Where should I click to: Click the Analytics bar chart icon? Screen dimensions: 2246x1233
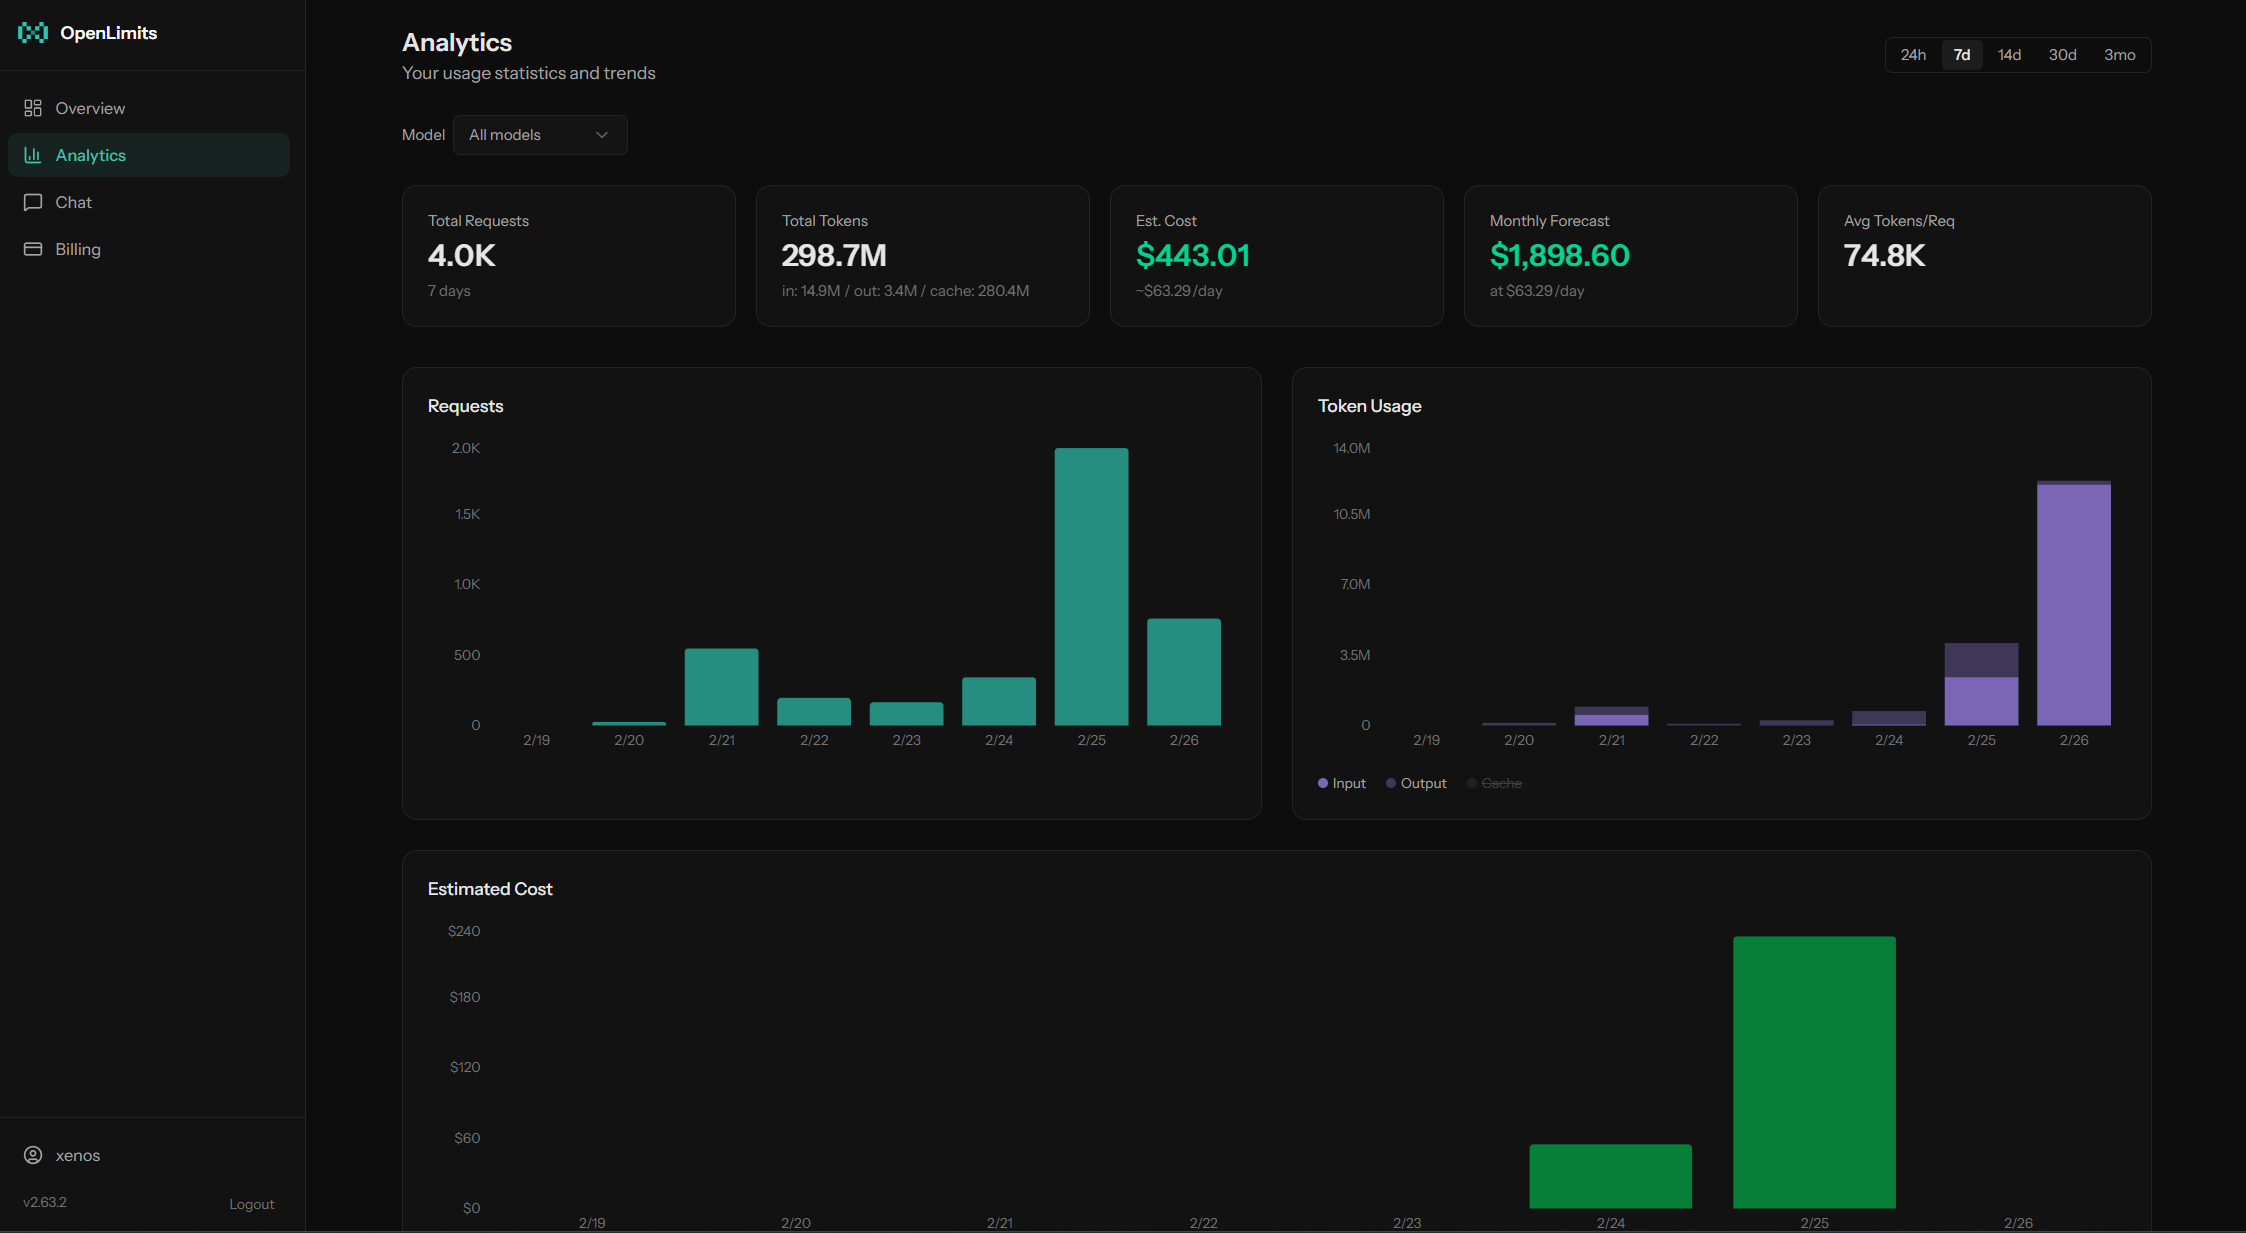(x=33, y=155)
